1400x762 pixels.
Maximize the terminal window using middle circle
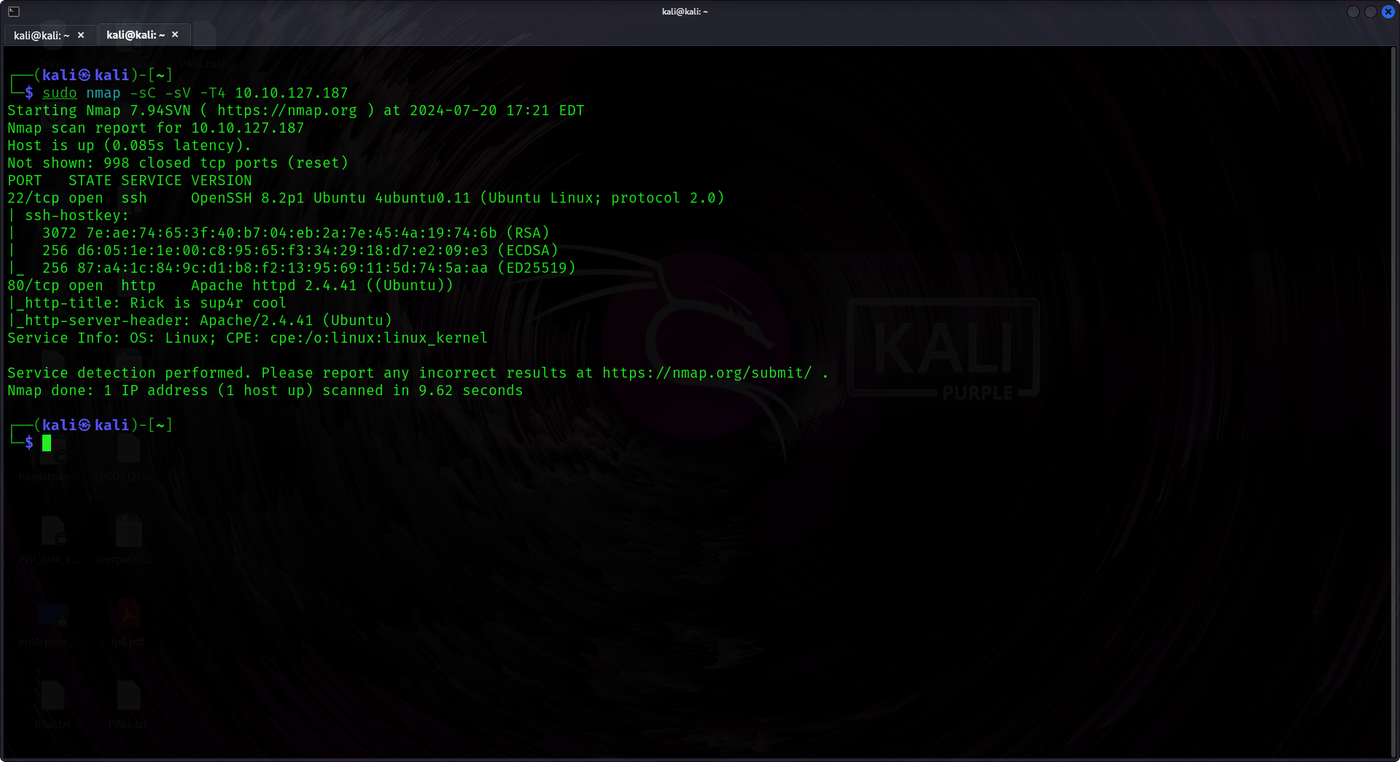pos(1370,11)
